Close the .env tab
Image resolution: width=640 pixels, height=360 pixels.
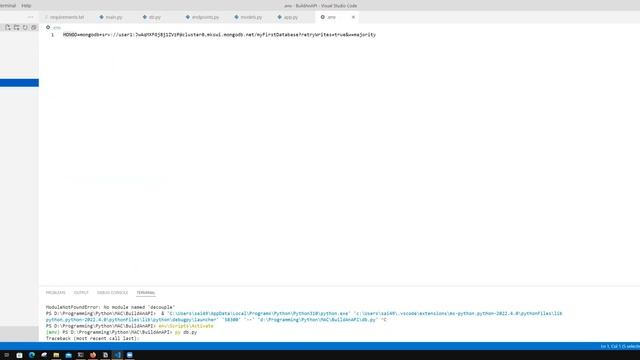[x=353, y=17]
